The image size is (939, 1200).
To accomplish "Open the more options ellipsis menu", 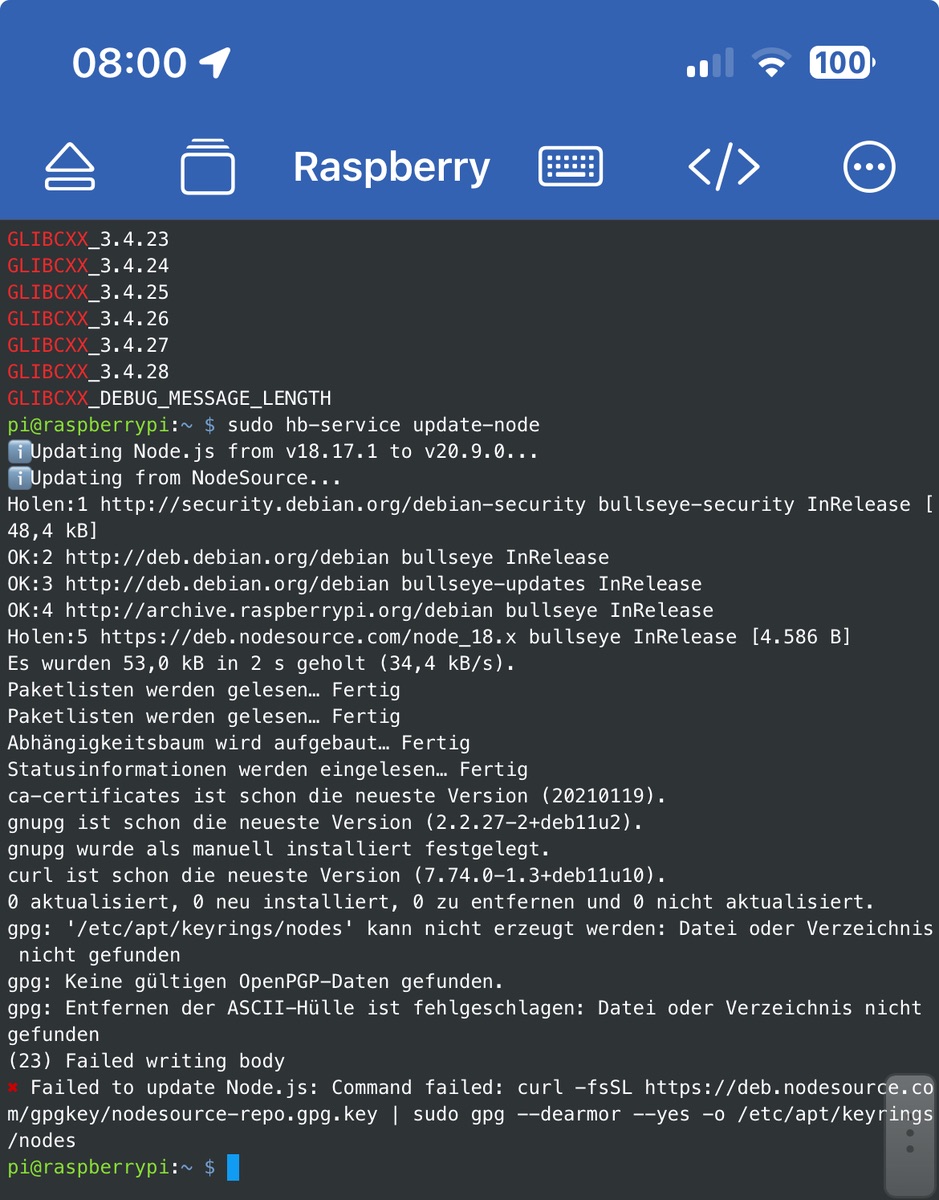I will pos(869,166).
